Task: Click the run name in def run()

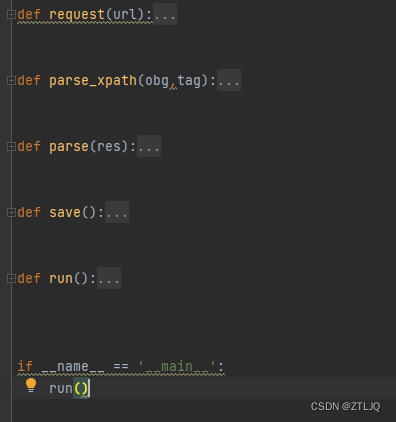Action: 61,278
